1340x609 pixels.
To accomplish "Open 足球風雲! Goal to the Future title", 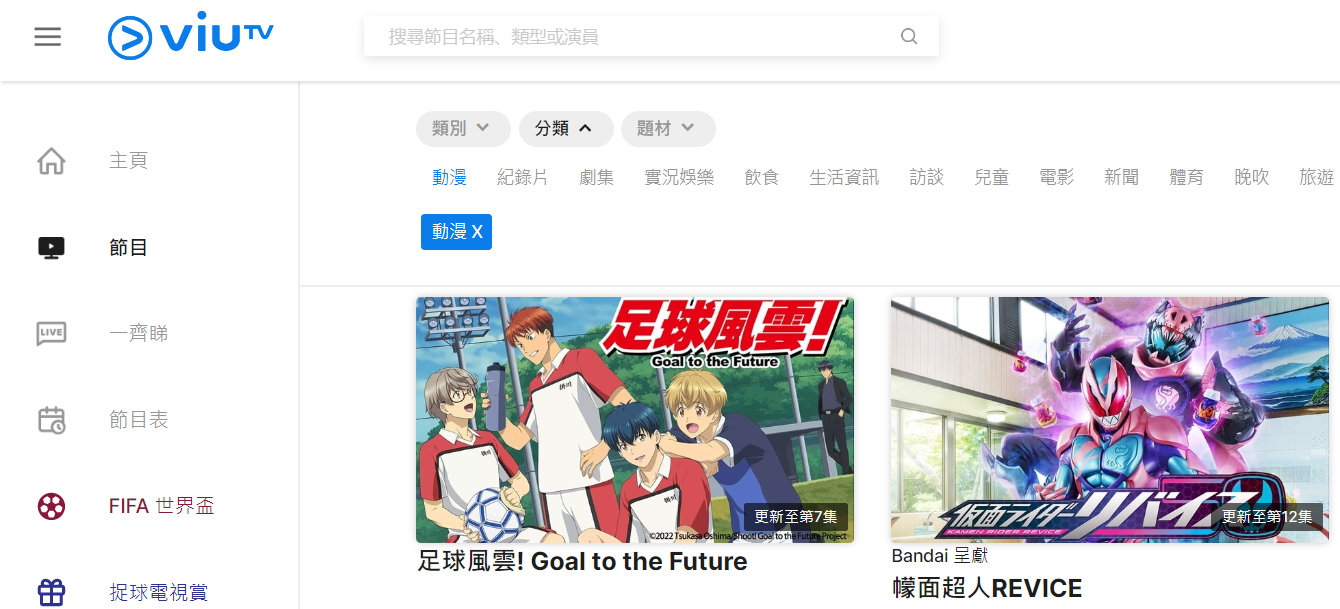I will 582,562.
